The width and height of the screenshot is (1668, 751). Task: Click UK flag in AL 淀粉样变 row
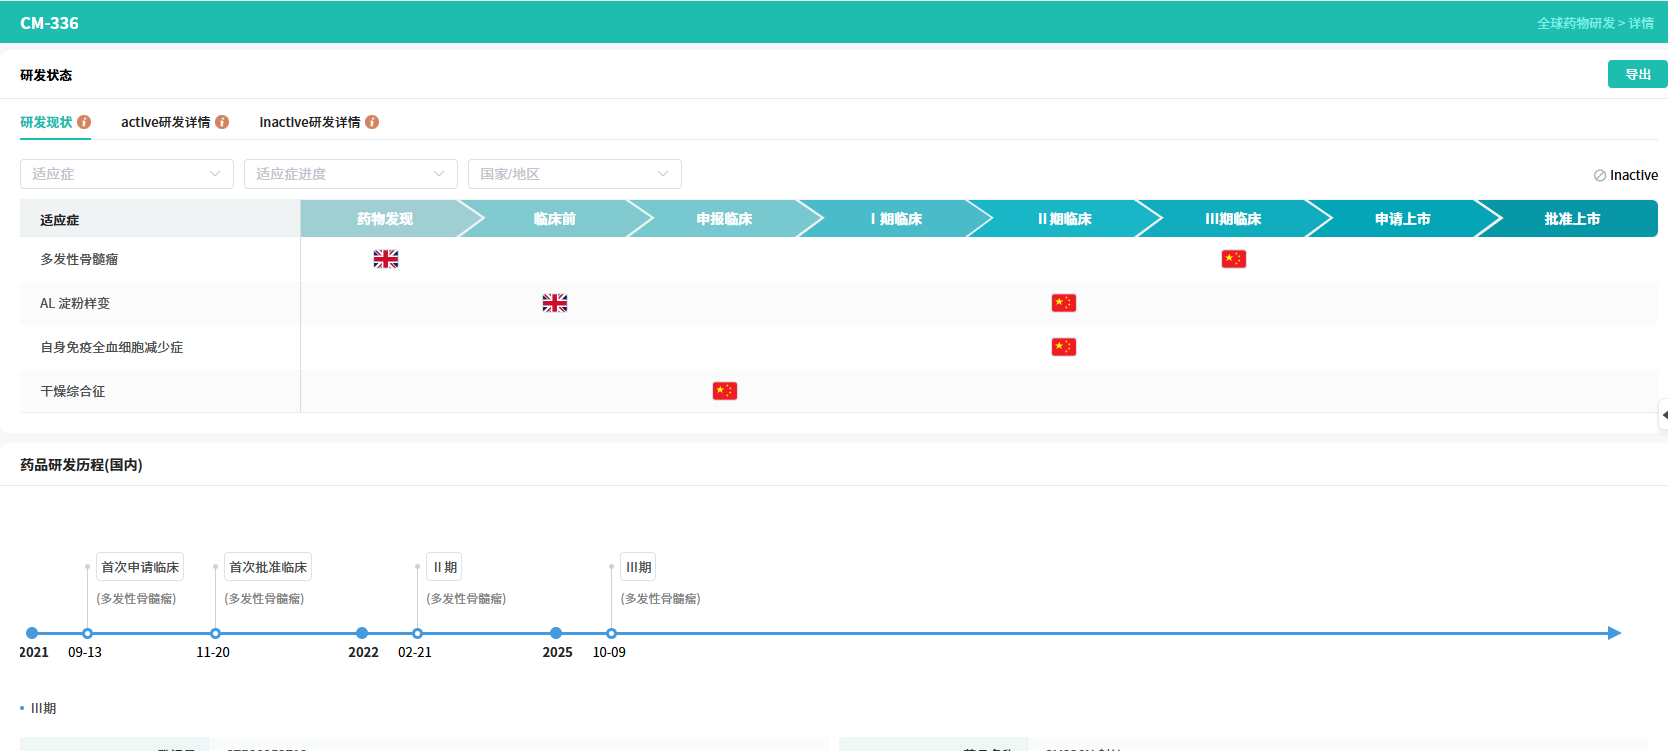(x=554, y=303)
